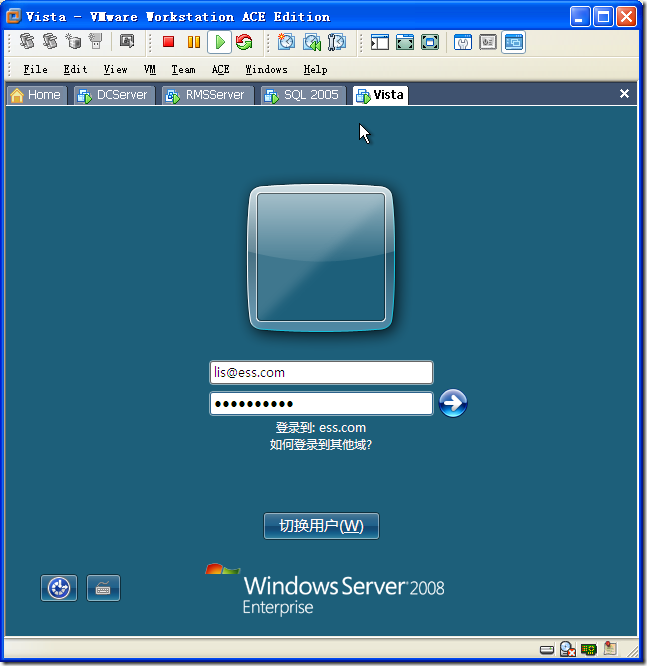Enter Full Screen mode icon

tap(404, 42)
